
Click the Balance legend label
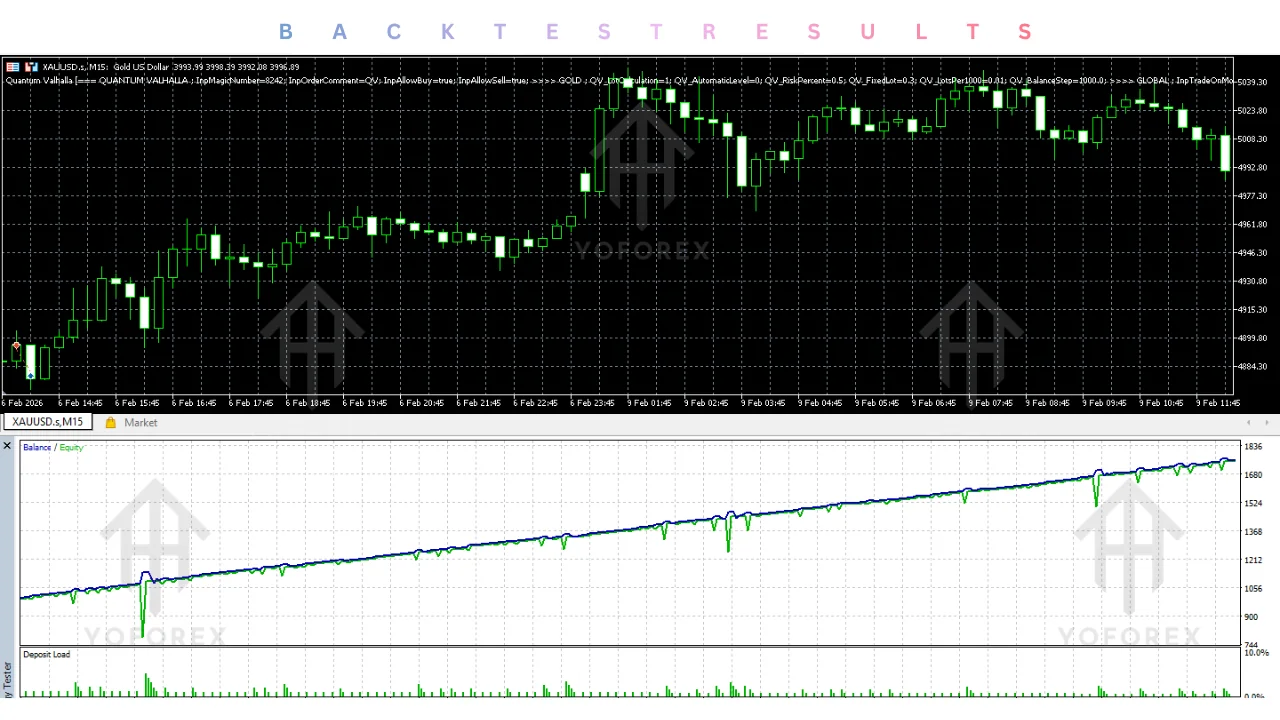pyautogui.click(x=37, y=447)
